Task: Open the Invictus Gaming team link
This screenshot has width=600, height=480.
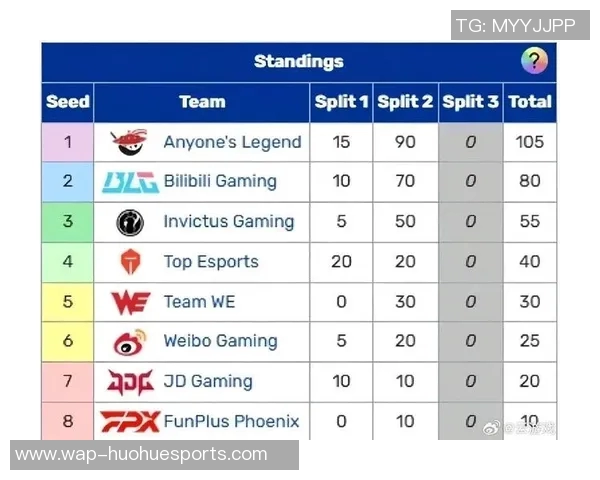Action: pyautogui.click(x=229, y=222)
